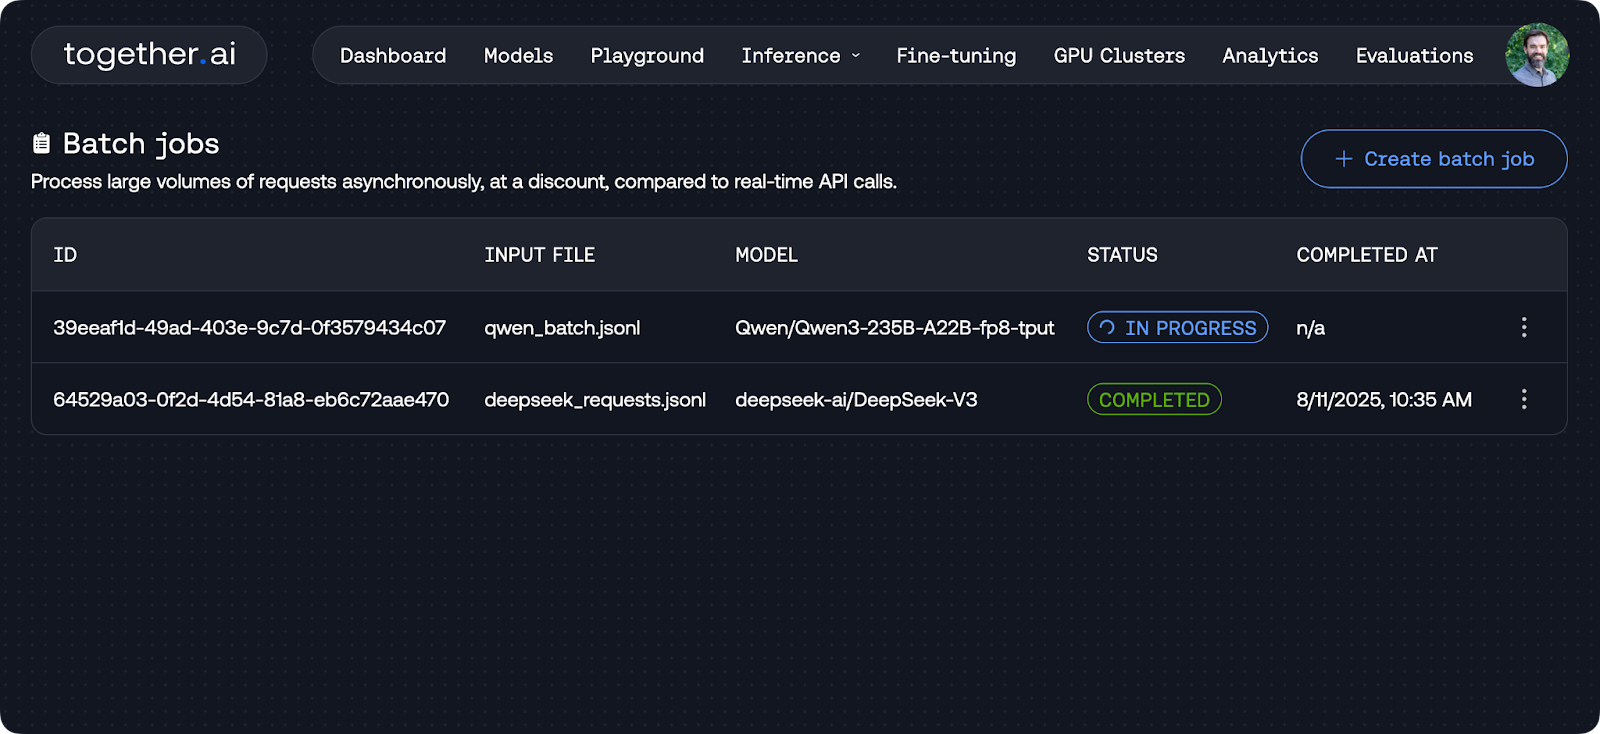Click the STATUS column header

point(1122,255)
